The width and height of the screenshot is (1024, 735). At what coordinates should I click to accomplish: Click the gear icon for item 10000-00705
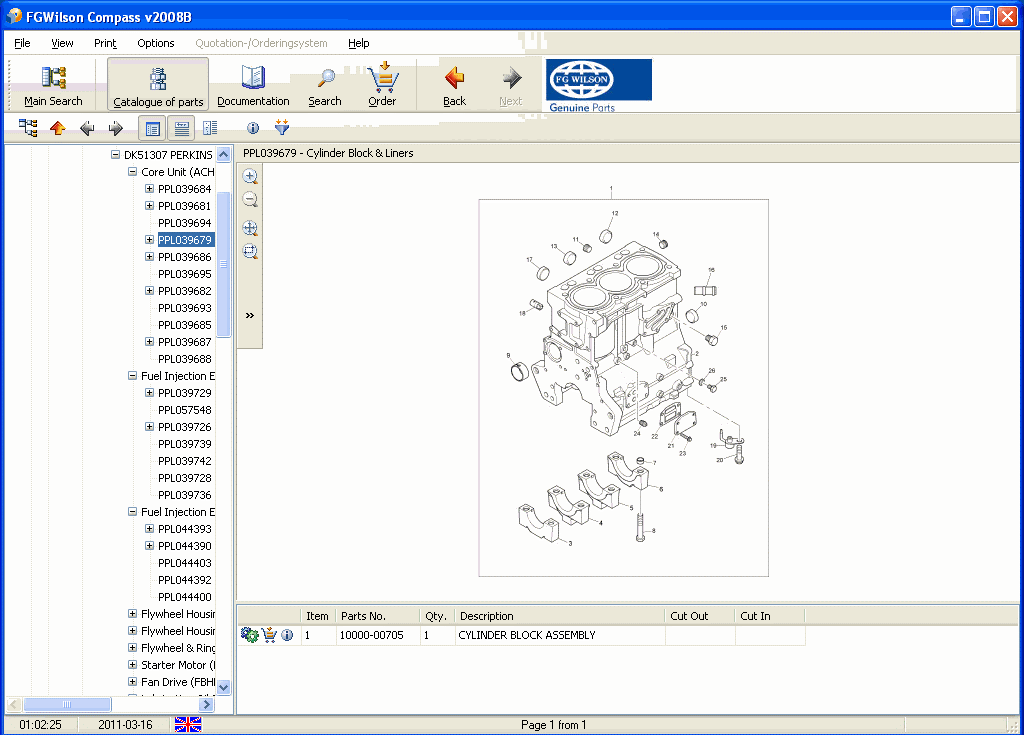pyautogui.click(x=249, y=634)
